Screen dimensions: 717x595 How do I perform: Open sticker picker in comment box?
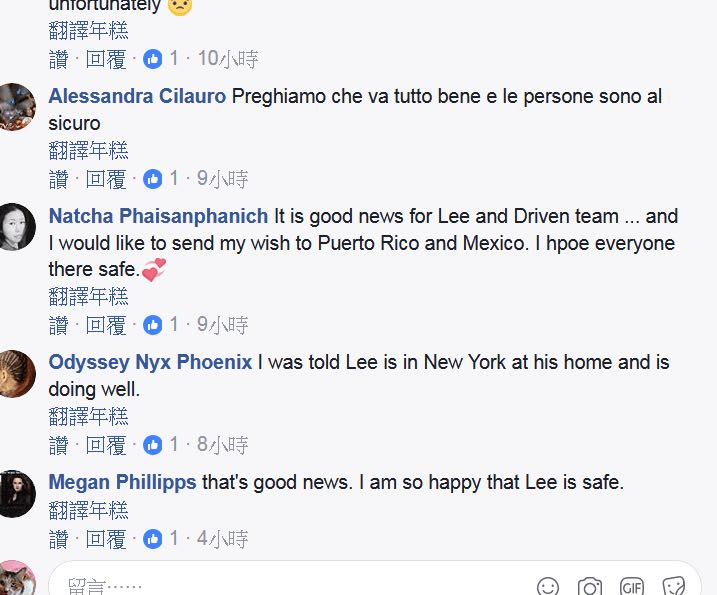click(674, 587)
